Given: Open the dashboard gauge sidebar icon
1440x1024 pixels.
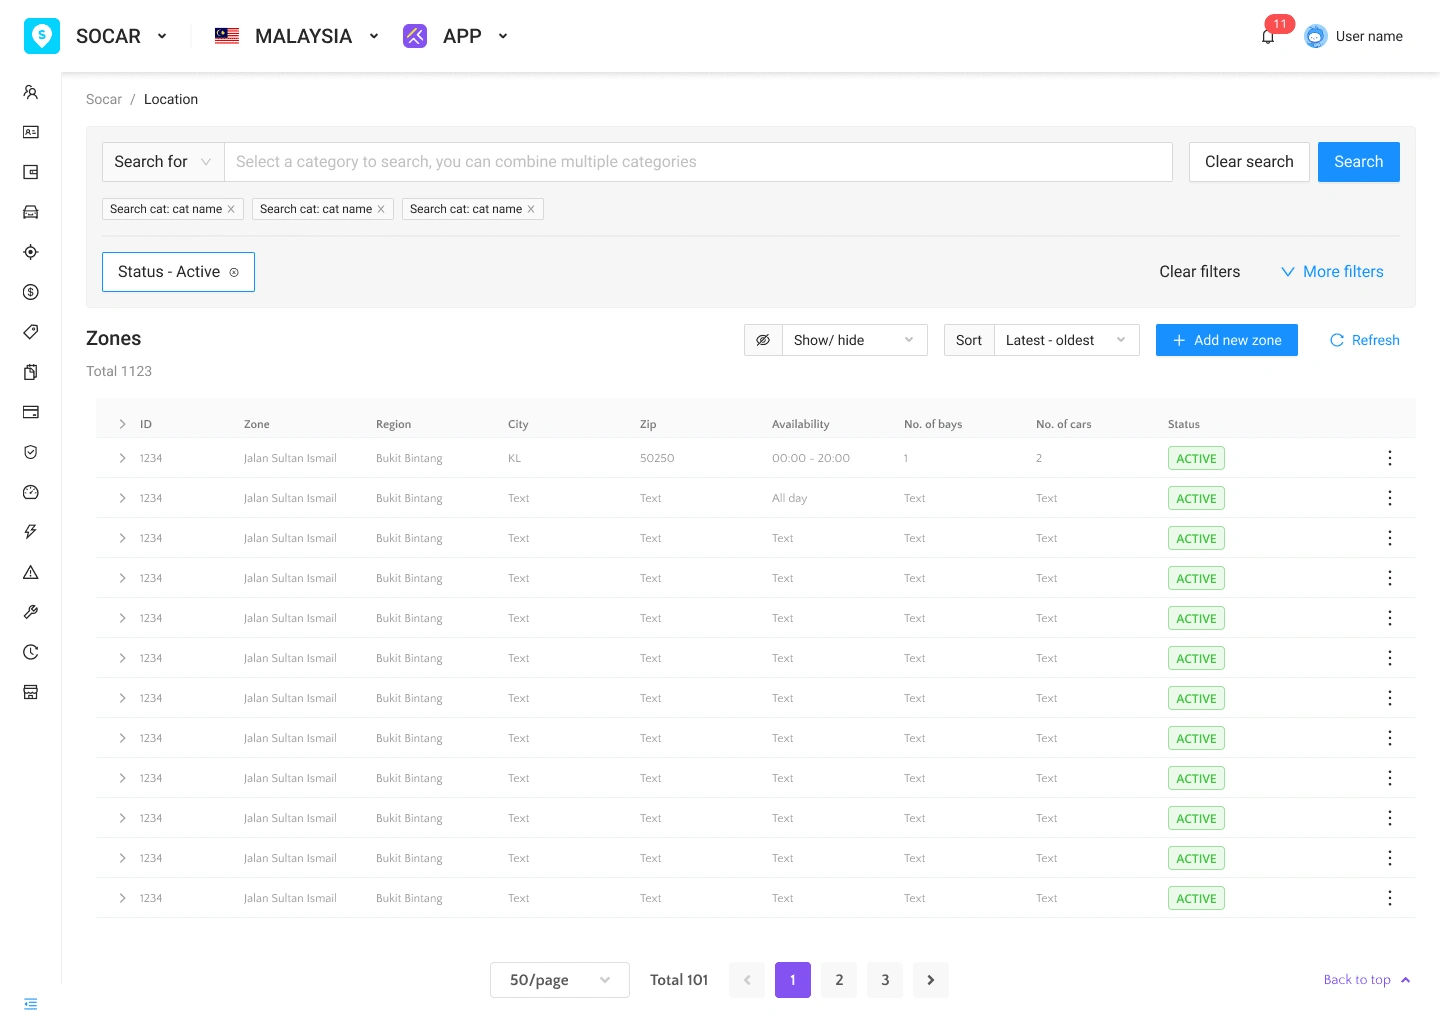Looking at the screenshot, I should (31, 492).
